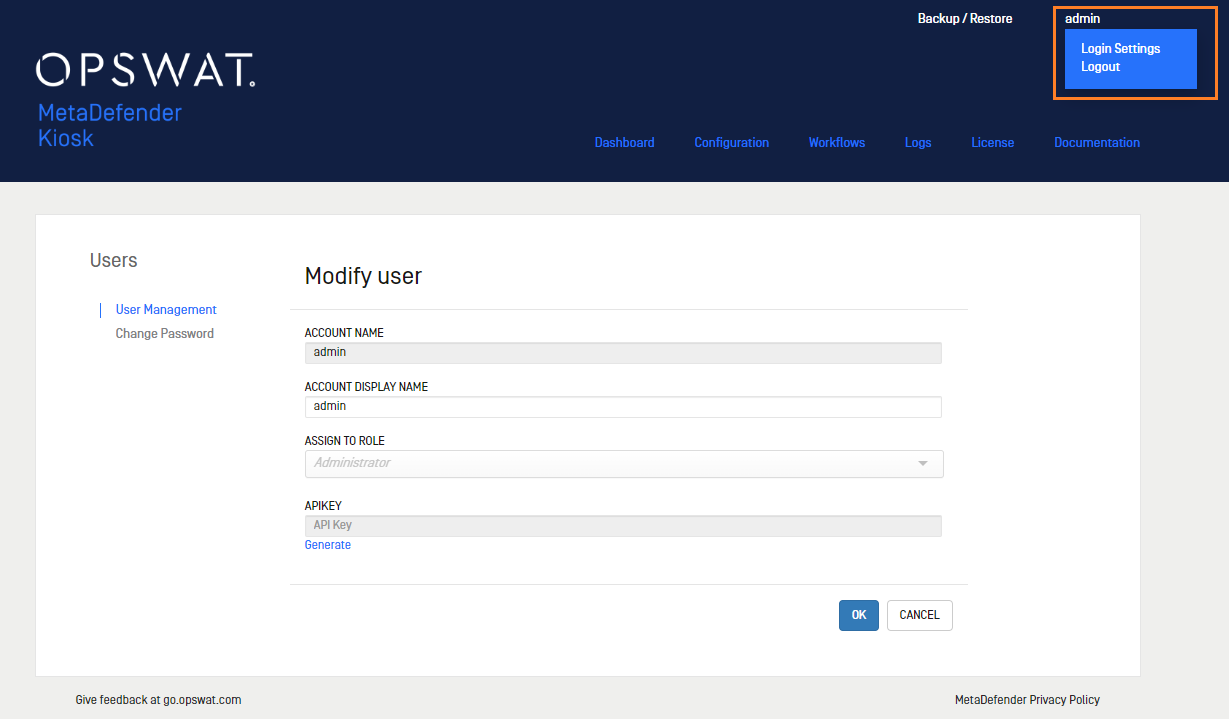
Task: Click the OPSWAT logo
Action: click(145, 70)
